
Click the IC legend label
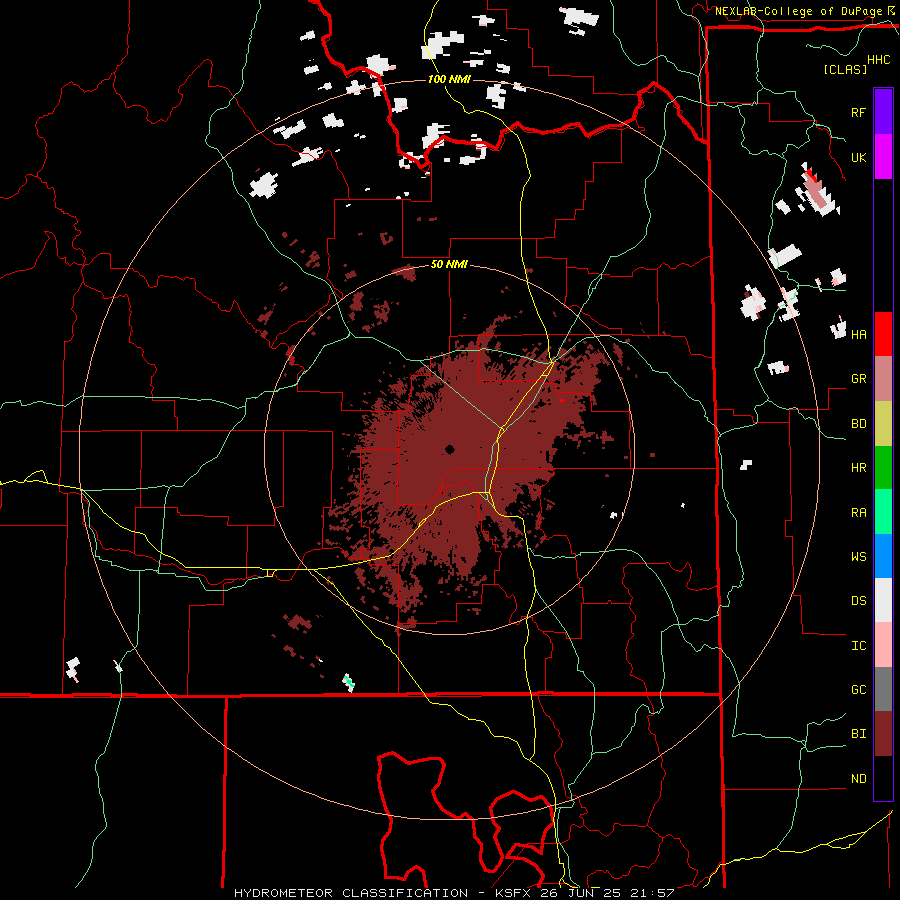coord(858,646)
